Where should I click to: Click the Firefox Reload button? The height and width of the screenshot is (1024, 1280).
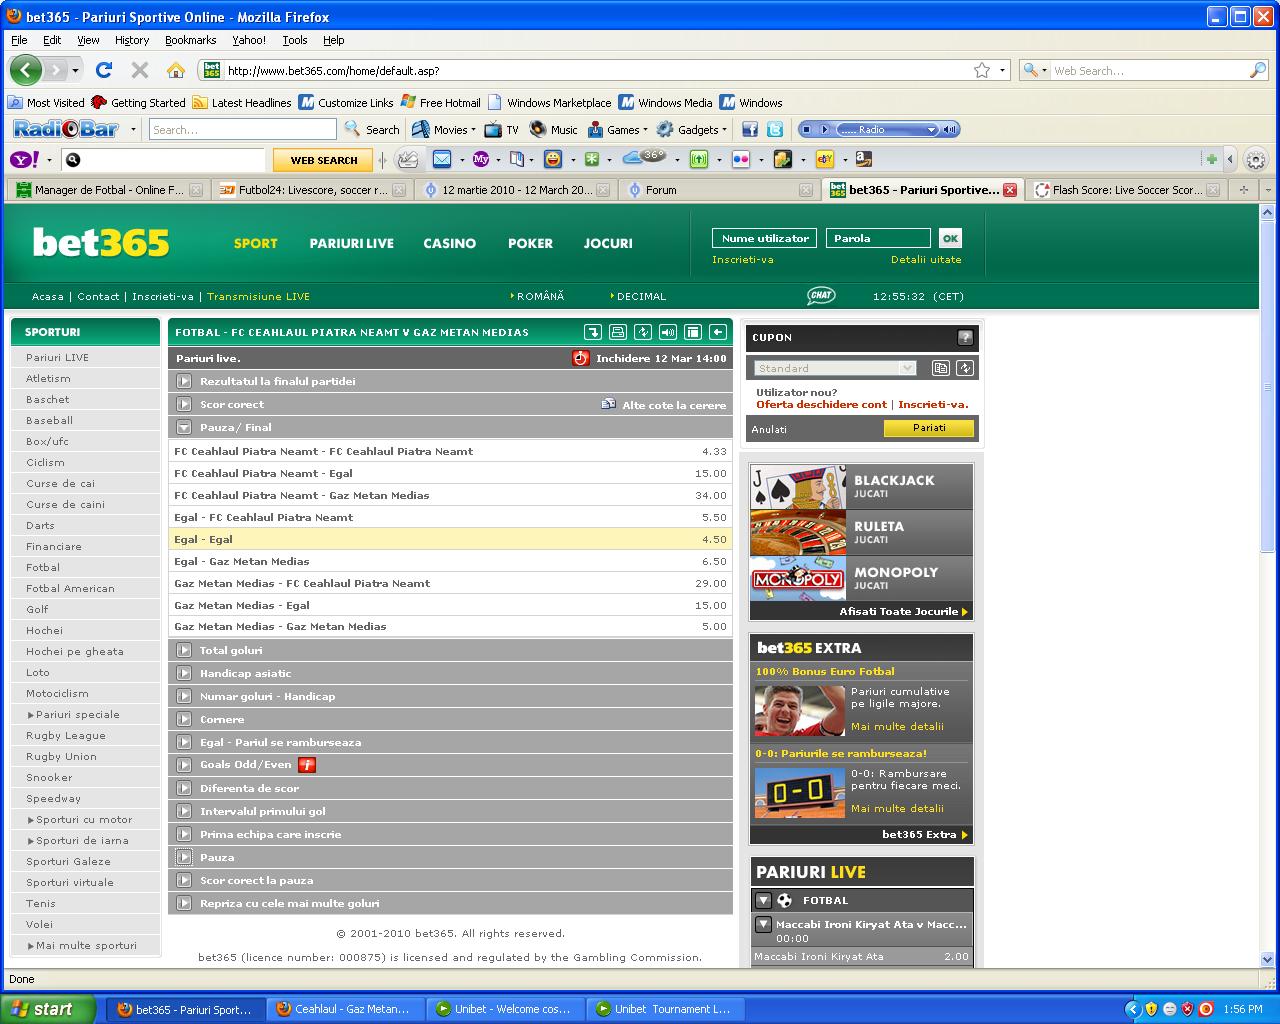coord(103,70)
